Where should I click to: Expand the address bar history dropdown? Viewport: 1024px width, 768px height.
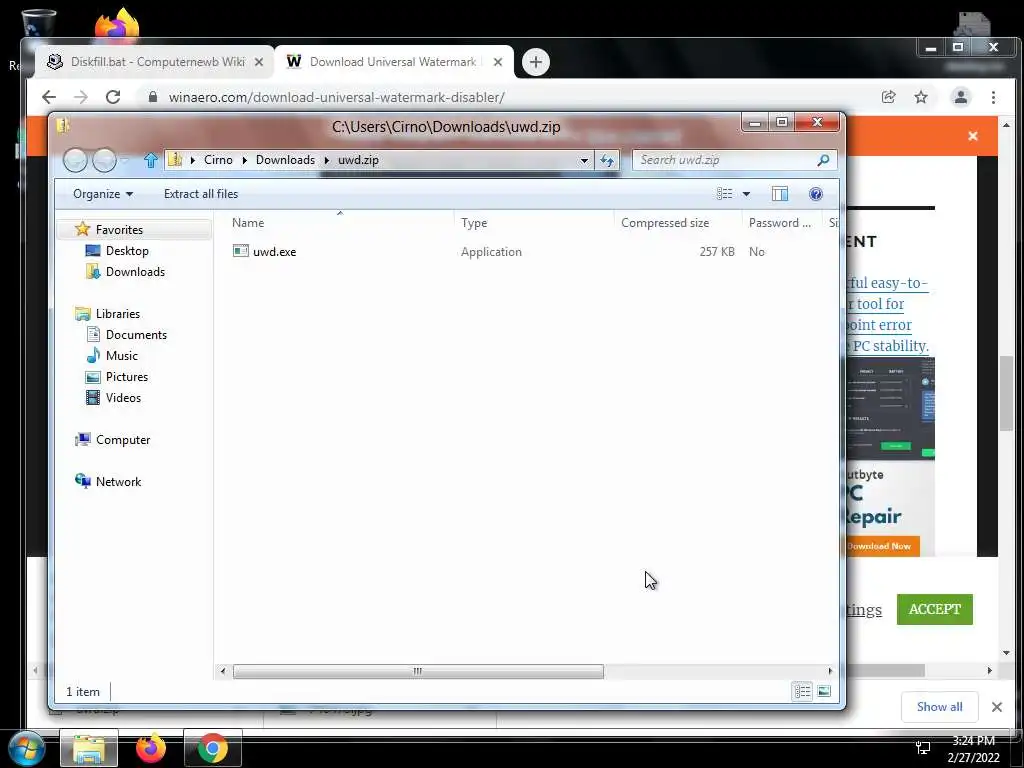click(584, 160)
